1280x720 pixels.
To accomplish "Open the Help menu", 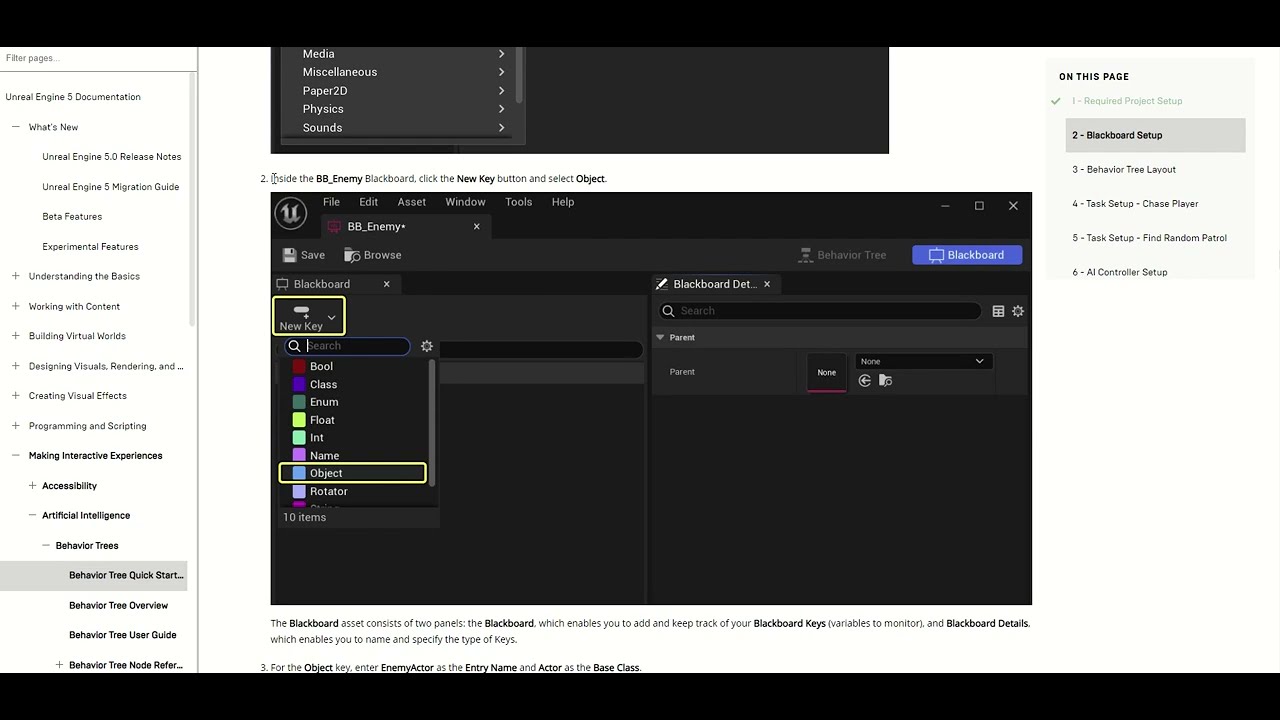I will click(563, 202).
